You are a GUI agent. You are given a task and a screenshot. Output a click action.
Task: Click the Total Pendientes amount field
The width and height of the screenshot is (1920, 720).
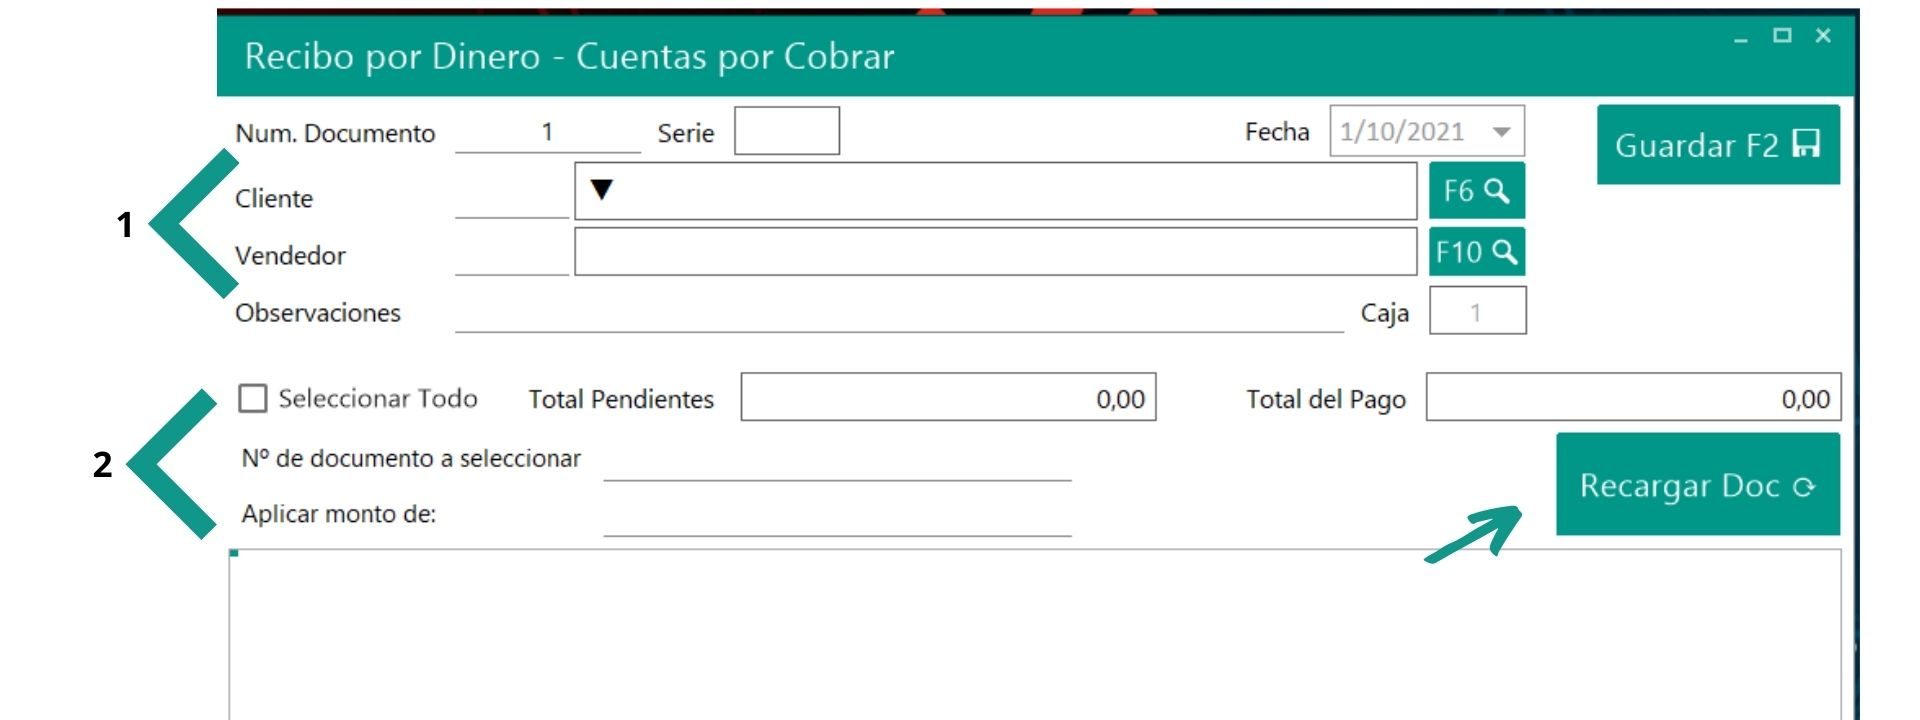(x=947, y=398)
